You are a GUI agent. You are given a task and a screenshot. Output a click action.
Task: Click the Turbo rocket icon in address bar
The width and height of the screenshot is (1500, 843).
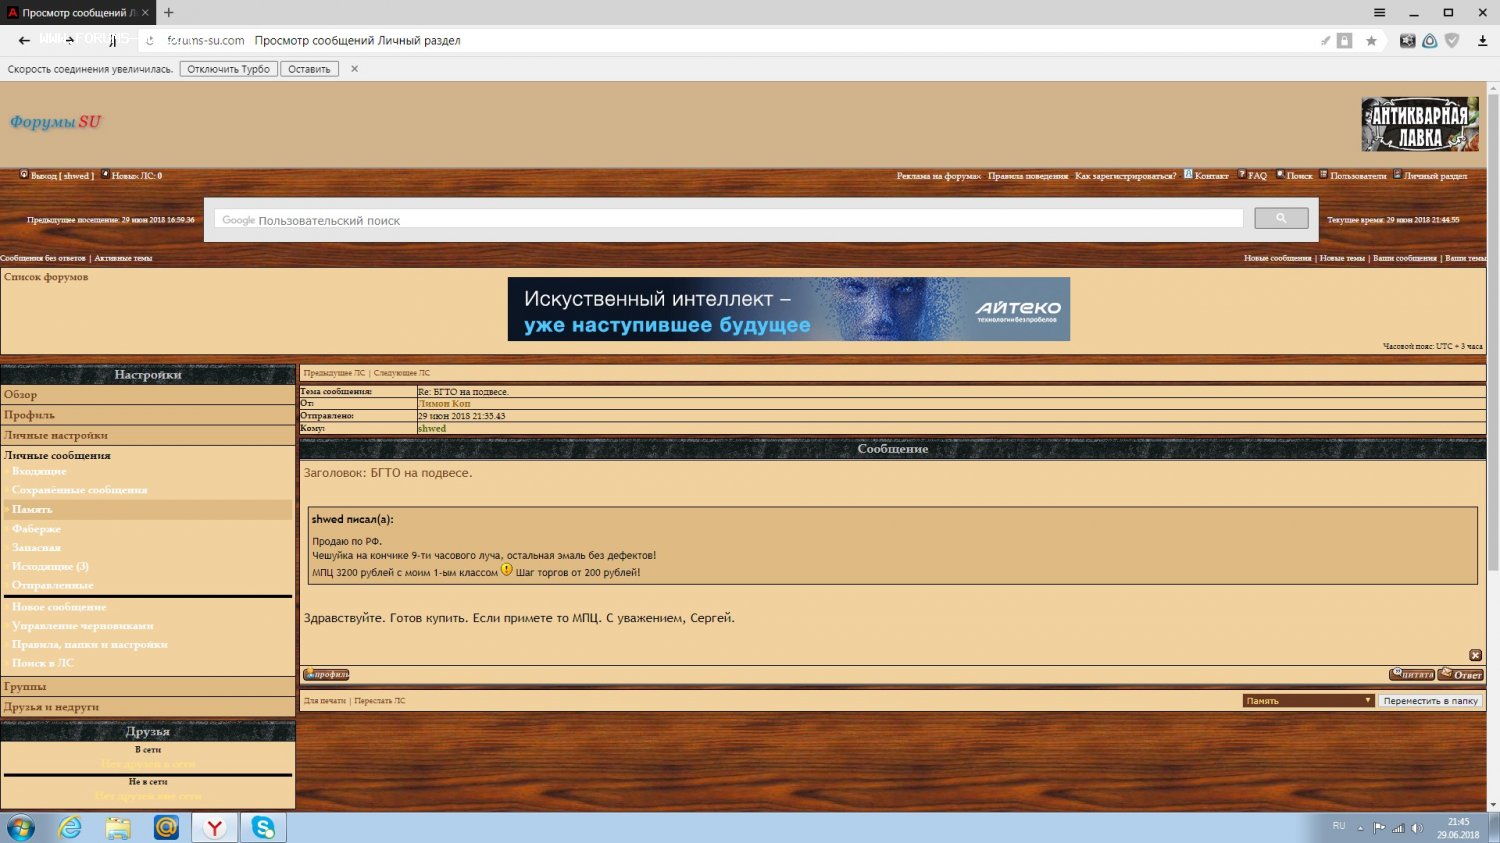(1325, 41)
